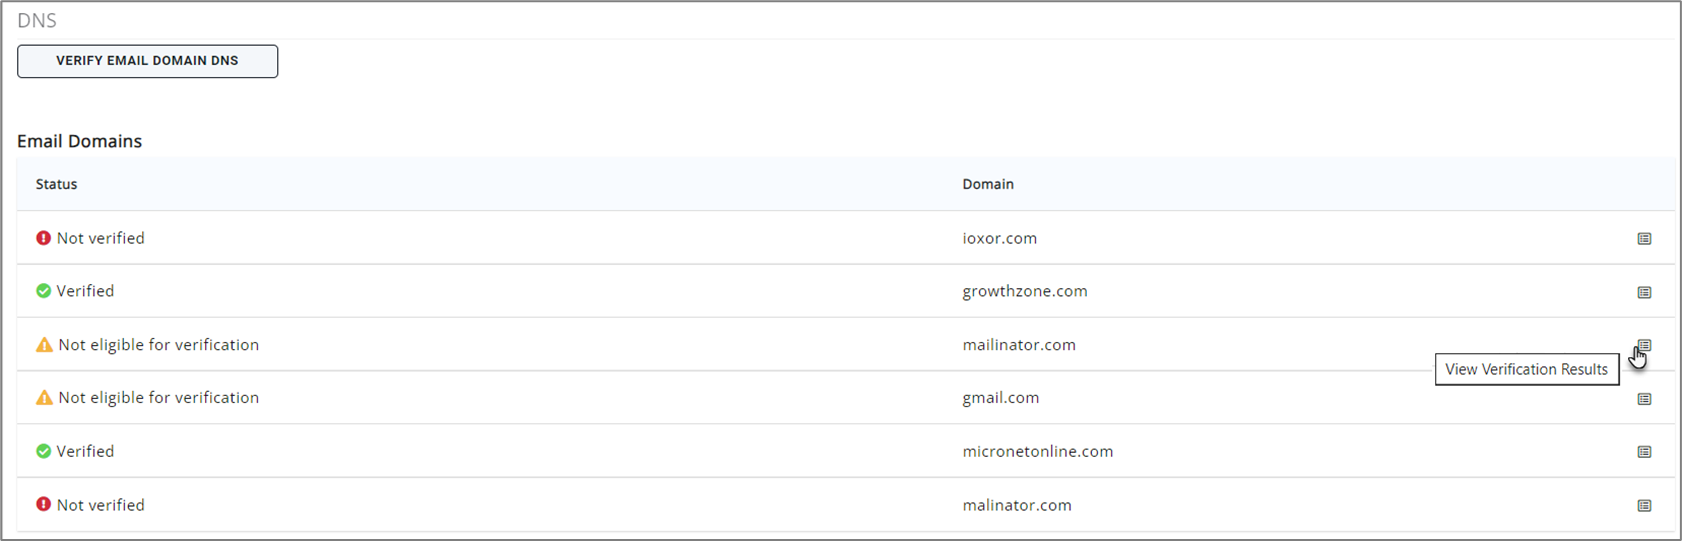Screen dimensions: 1682x541
Task: Select the ioxor.com domain text
Action: [x=999, y=238]
